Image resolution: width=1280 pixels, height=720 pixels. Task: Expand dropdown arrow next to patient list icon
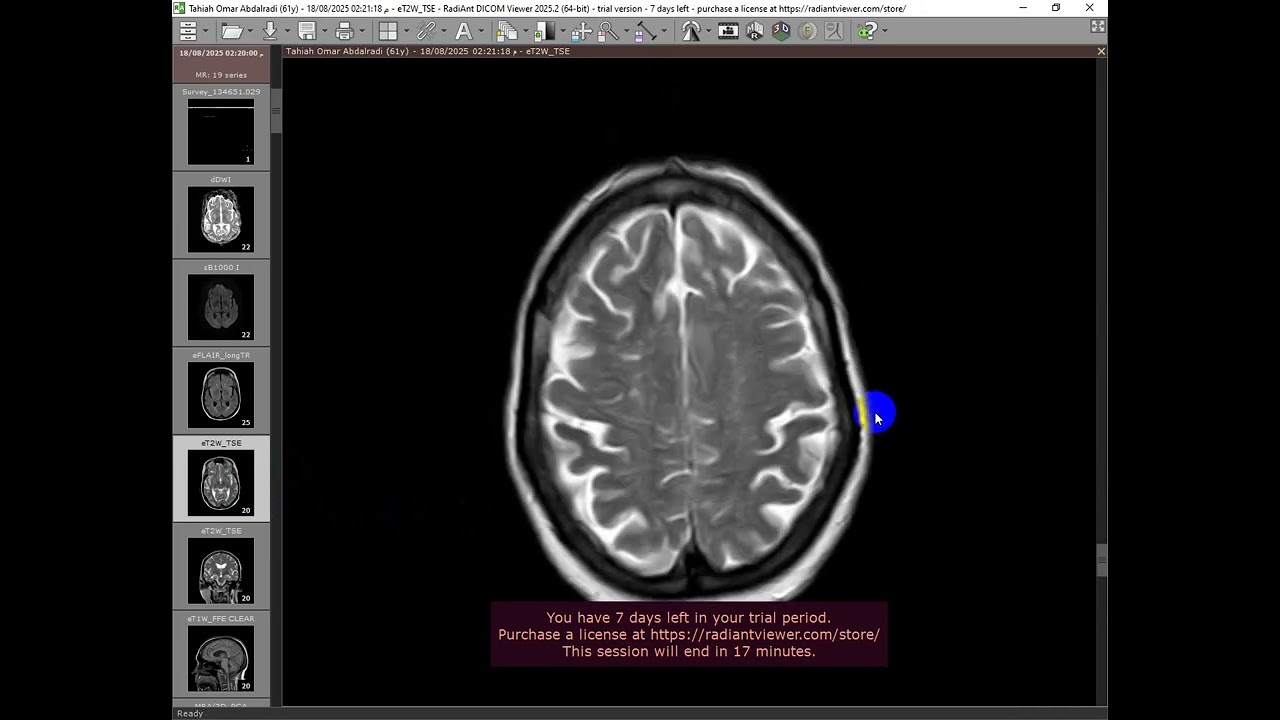(x=206, y=31)
